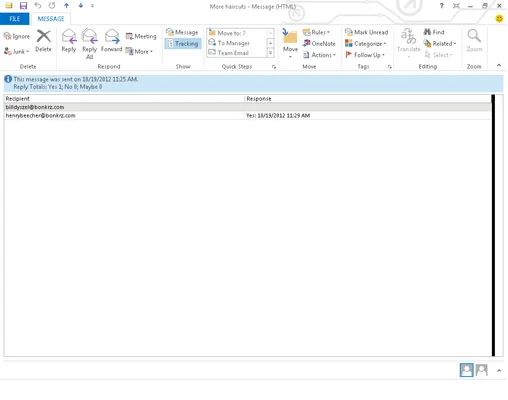508x400 pixels.
Task: Click the Delete X icon
Action: pos(44,36)
